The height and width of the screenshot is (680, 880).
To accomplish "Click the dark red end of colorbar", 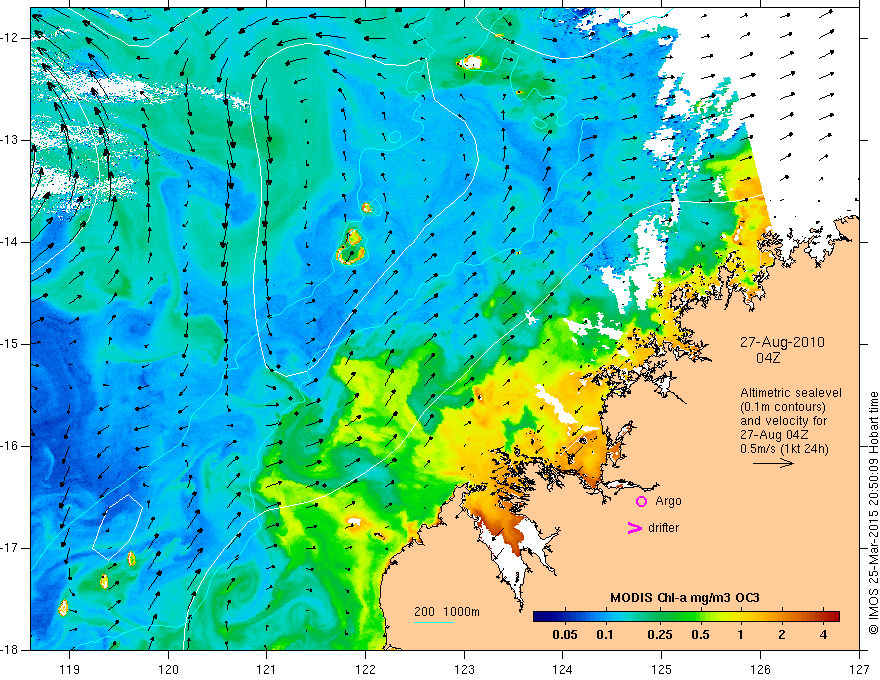I will pos(833,617).
